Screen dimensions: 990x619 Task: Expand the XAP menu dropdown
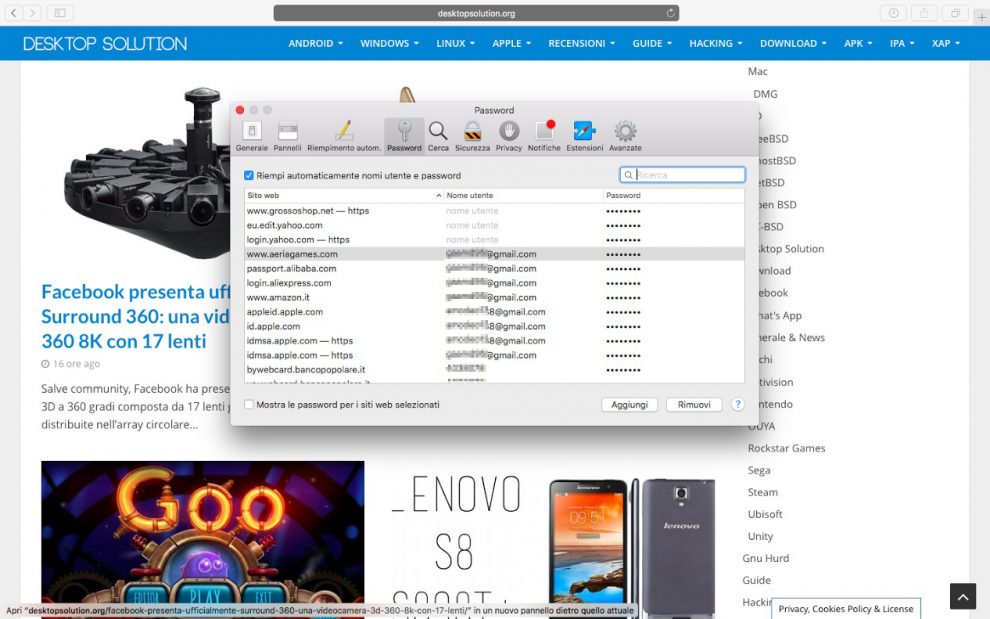click(x=946, y=43)
